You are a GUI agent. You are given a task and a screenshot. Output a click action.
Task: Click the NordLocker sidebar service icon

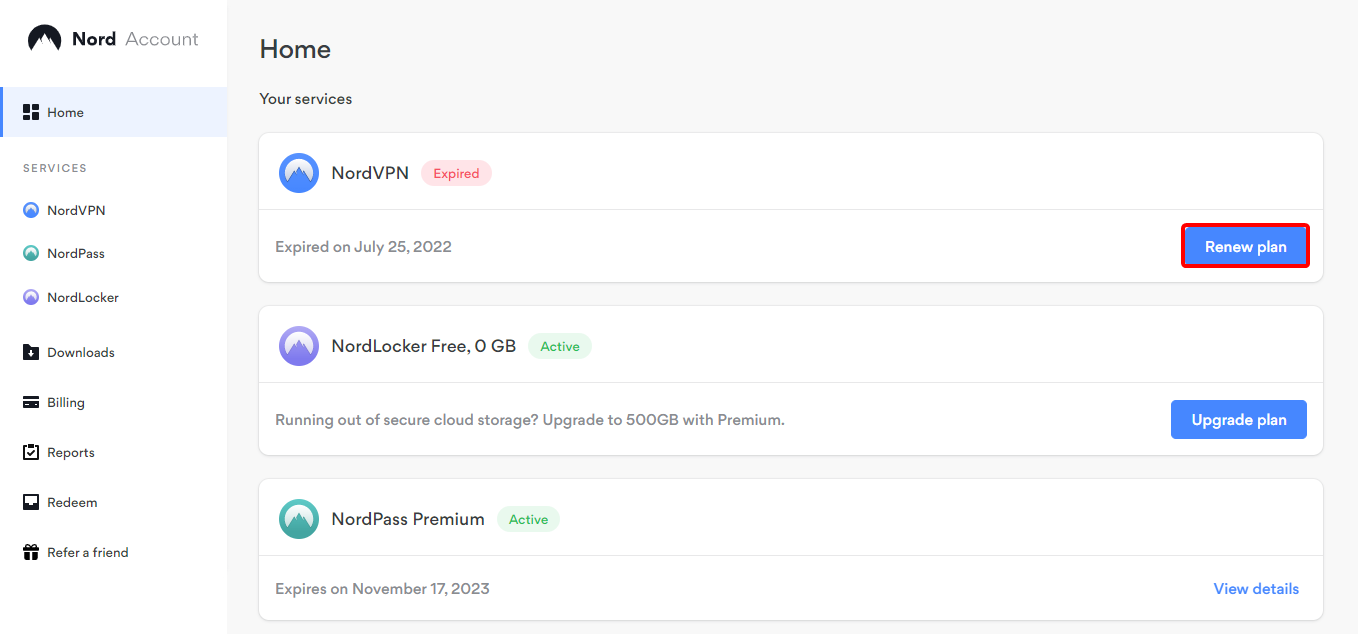tap(31, 298)
